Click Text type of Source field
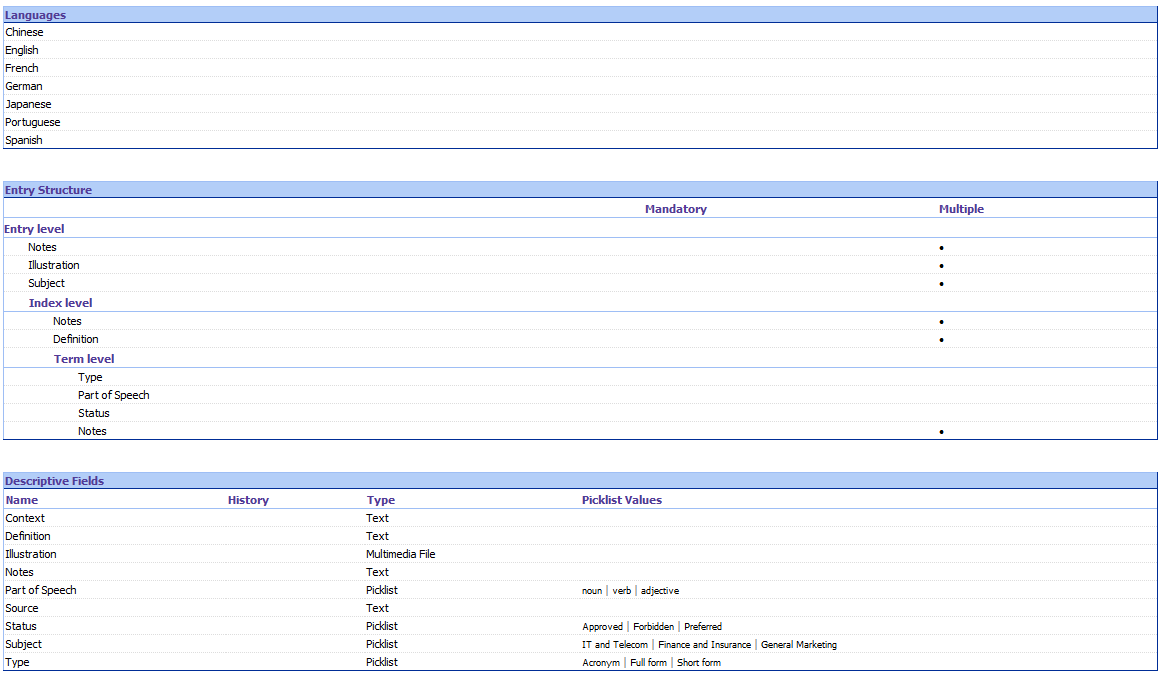Viewport: 1161px width, 674px height. pos(377,608)
